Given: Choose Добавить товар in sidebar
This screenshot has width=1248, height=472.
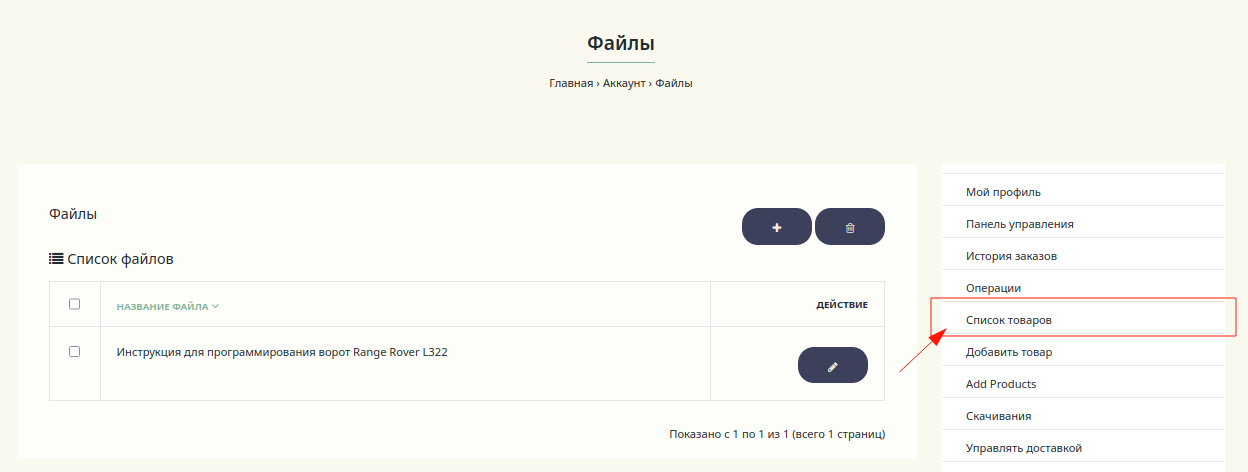Looking at the screenshot, I should pos(1008,352).
